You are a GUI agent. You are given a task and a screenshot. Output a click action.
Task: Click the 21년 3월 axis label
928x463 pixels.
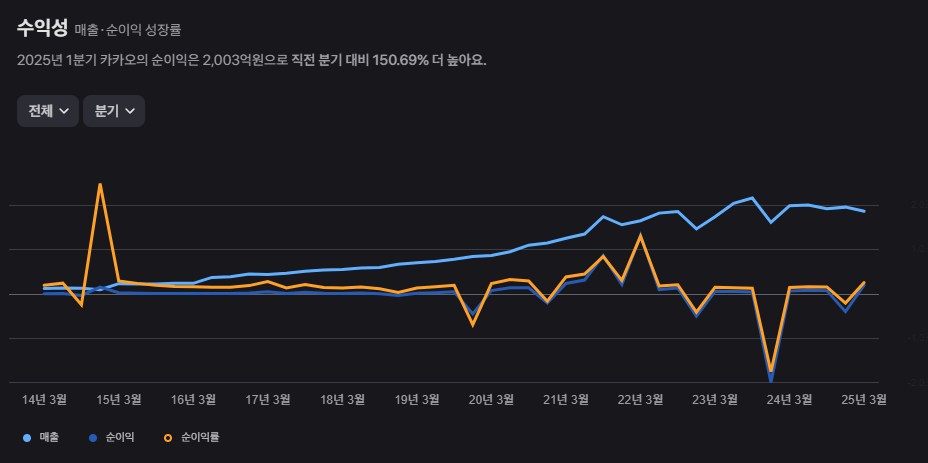pos(566,400)
